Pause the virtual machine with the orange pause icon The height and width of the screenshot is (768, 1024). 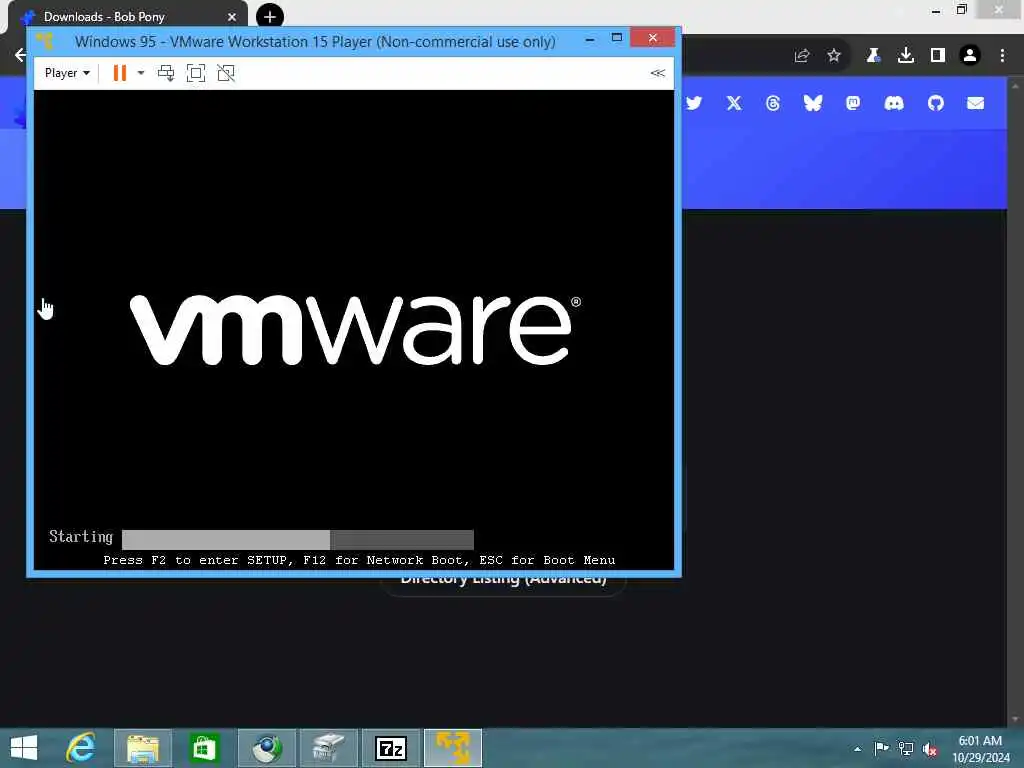[x=120, y=72]
